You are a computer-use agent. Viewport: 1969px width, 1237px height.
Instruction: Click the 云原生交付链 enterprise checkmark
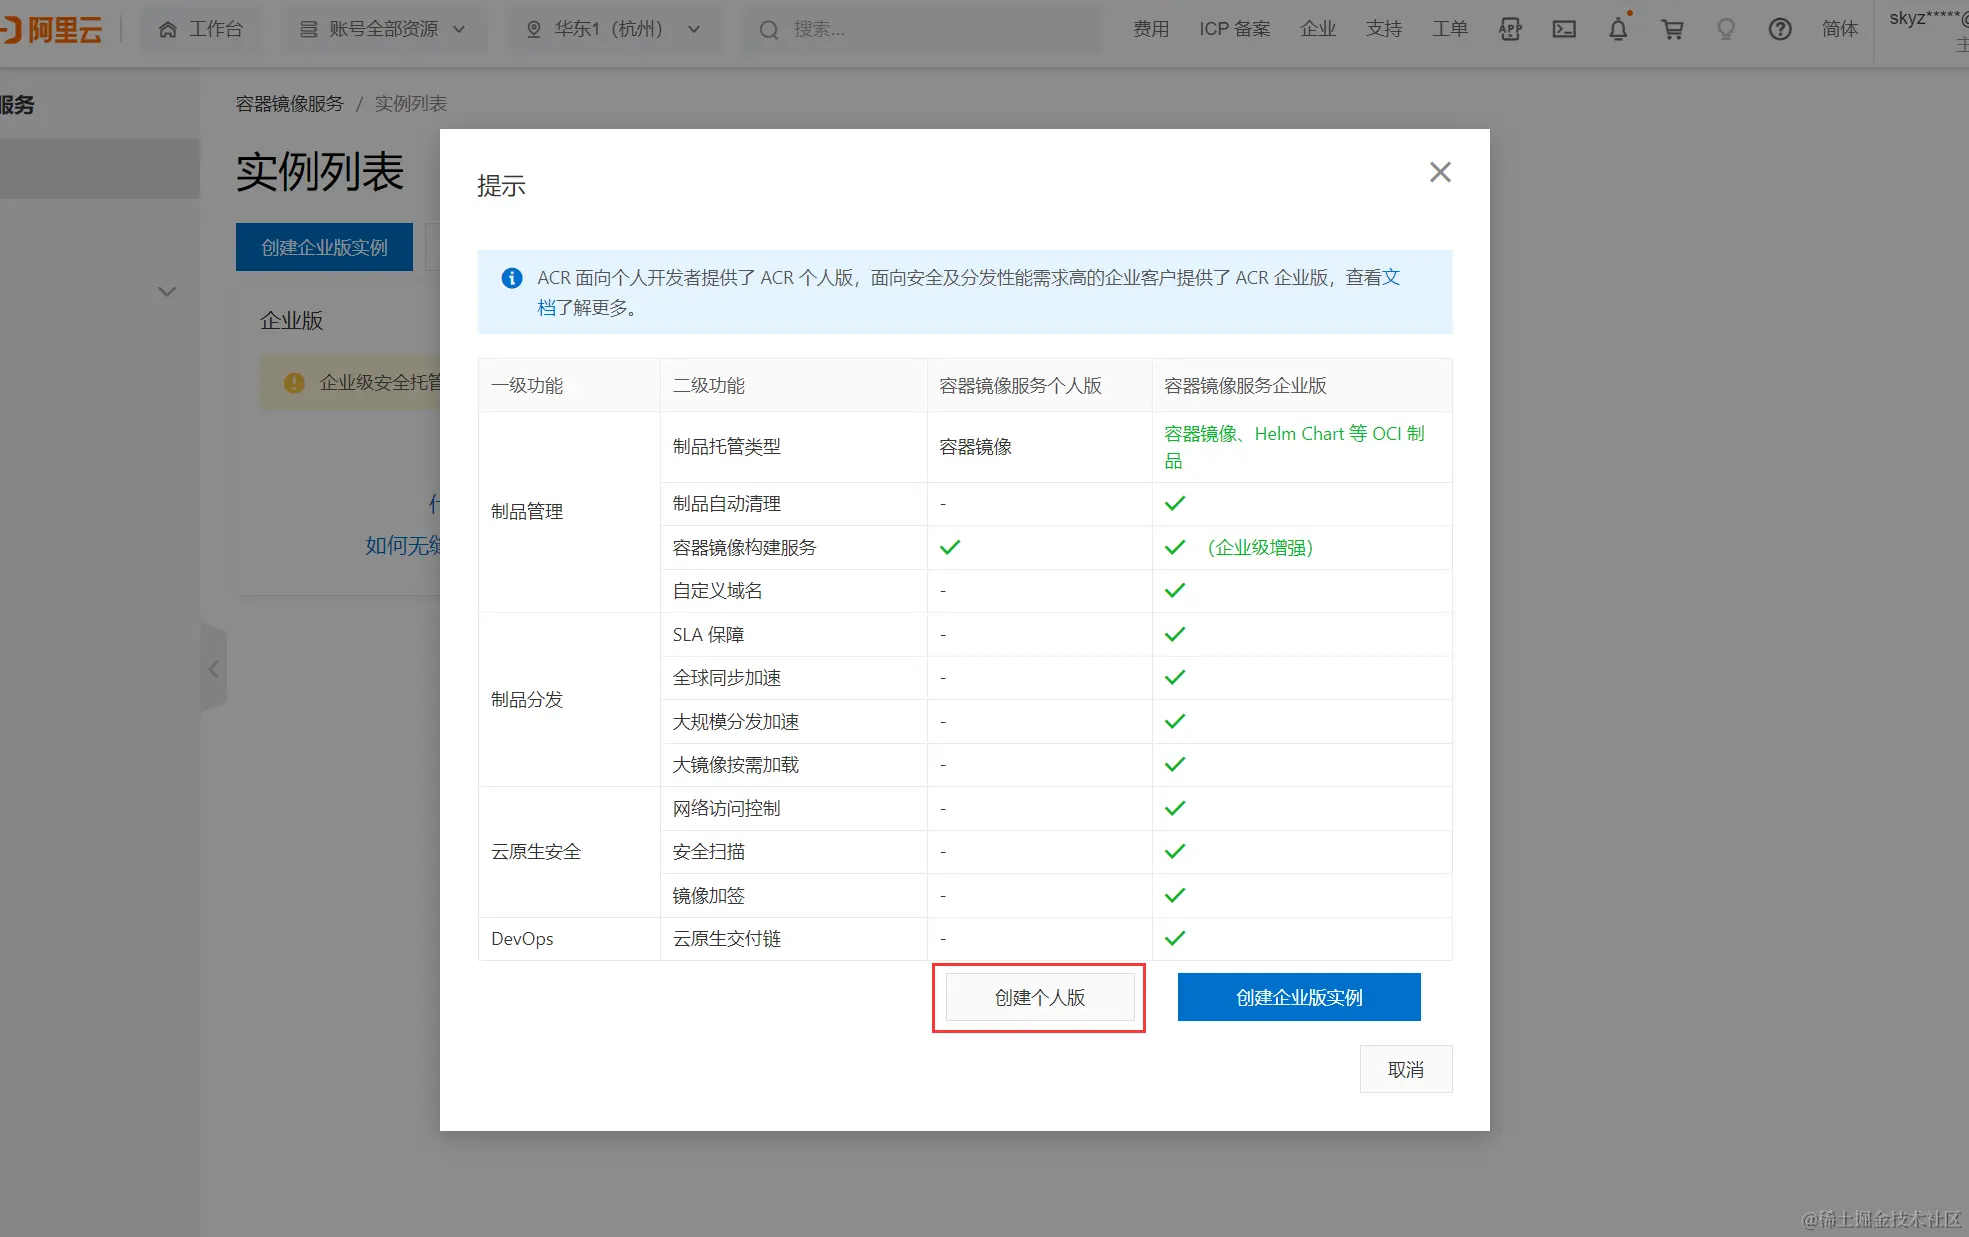(1175, 938)
